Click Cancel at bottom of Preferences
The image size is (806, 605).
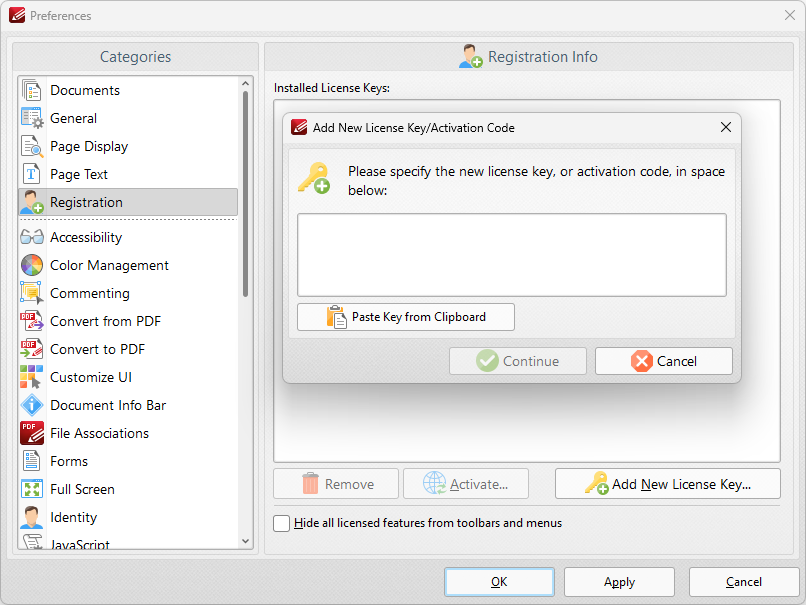pos(744,582)
